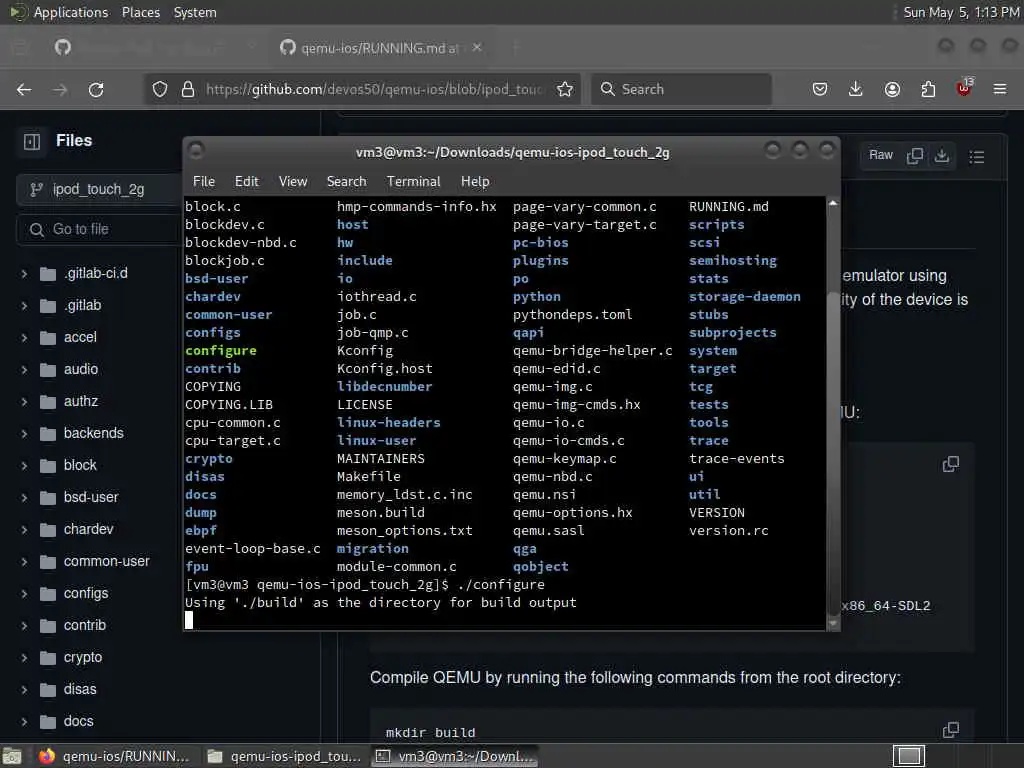Image resolution: width=1024 pixels, height=768 pixels.
Task: View the Raw version of RUNNING.md
Action: (880, 155)
